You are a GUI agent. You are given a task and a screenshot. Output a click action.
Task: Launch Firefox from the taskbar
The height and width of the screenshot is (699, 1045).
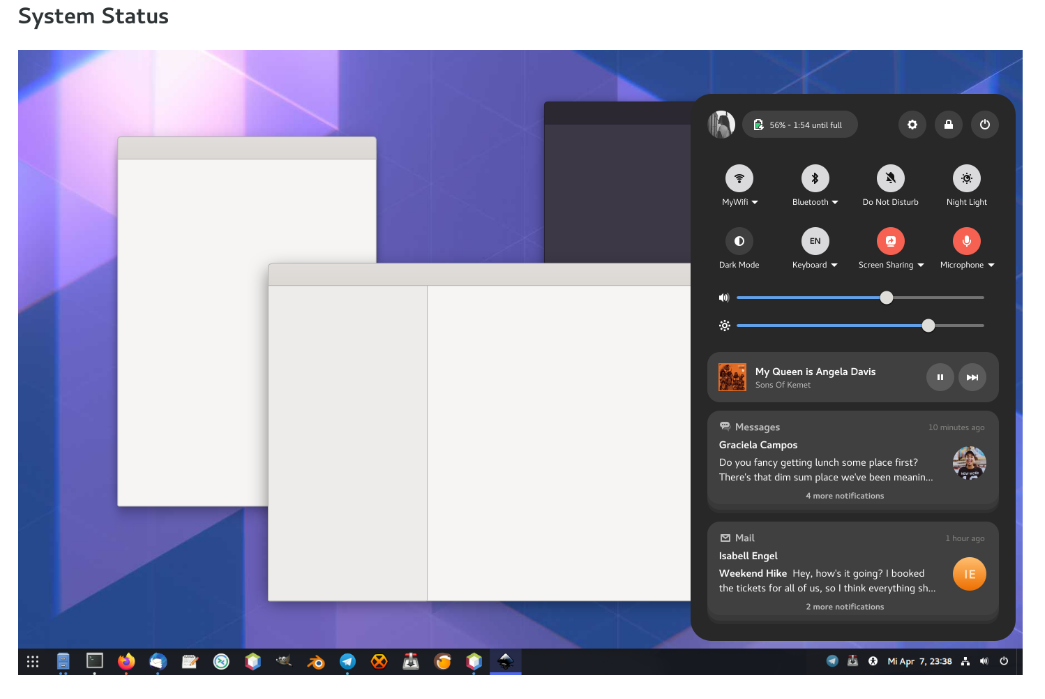point(126,661)
